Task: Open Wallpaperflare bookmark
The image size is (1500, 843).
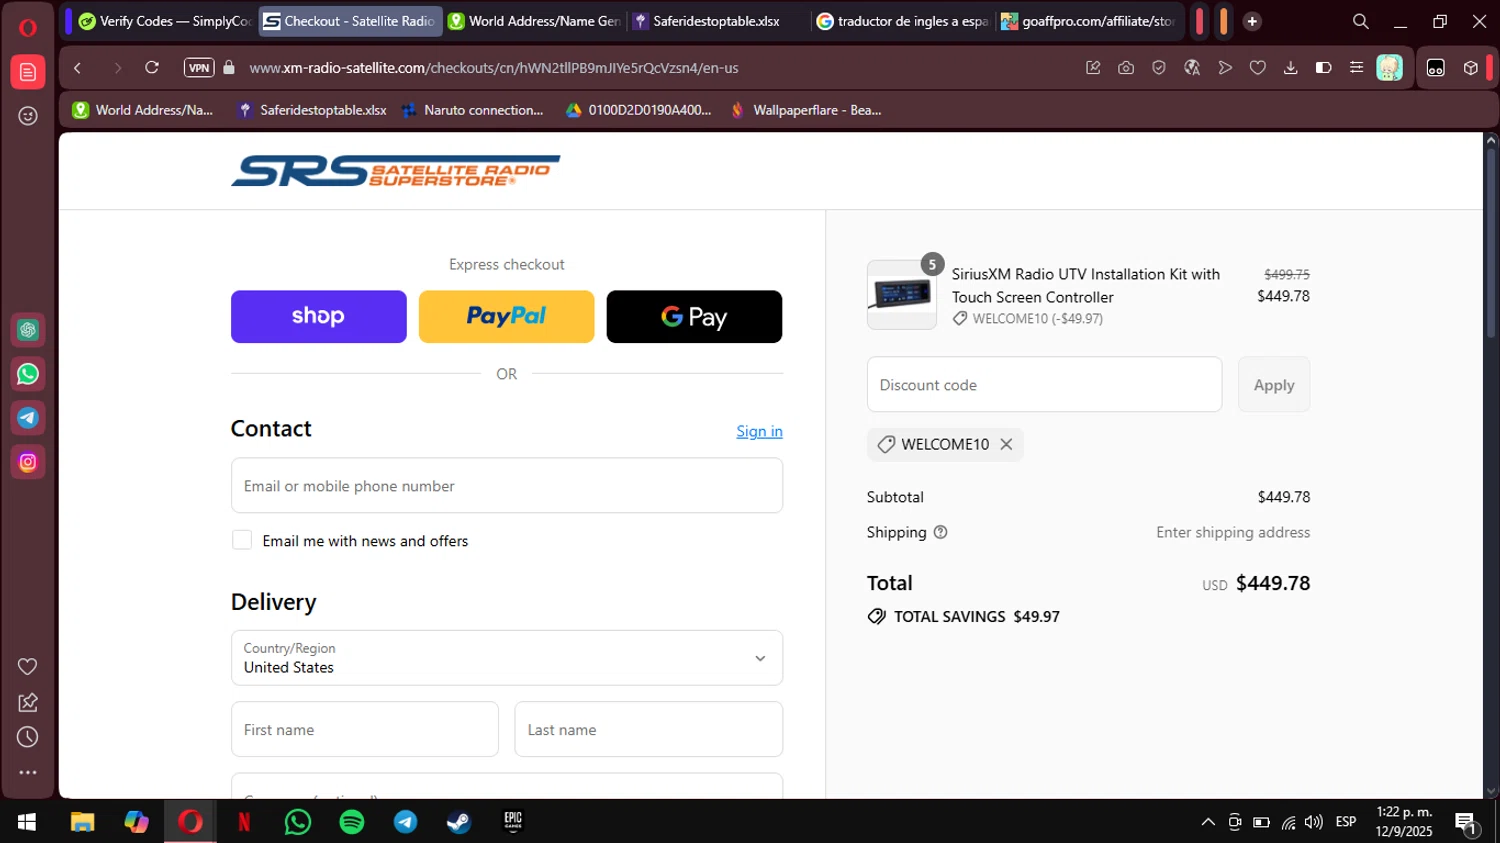Action: (806, 110)
